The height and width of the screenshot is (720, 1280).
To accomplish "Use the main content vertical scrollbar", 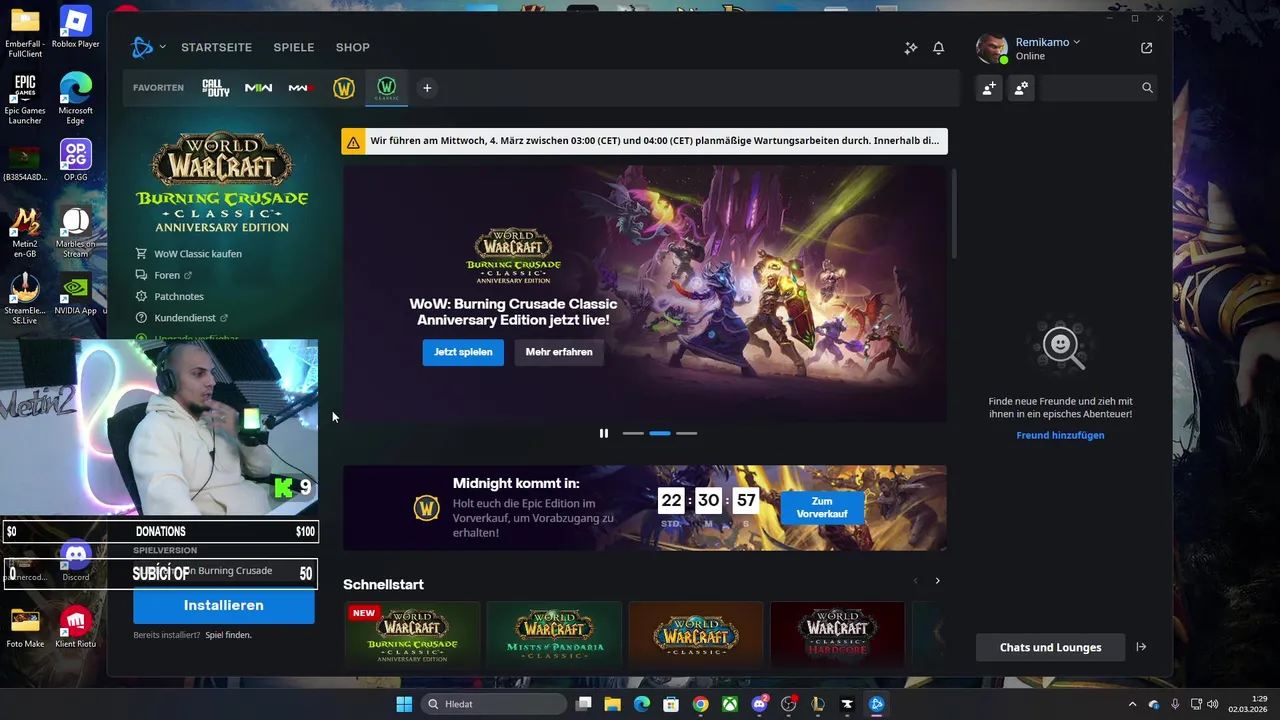I will pos(954,215).
